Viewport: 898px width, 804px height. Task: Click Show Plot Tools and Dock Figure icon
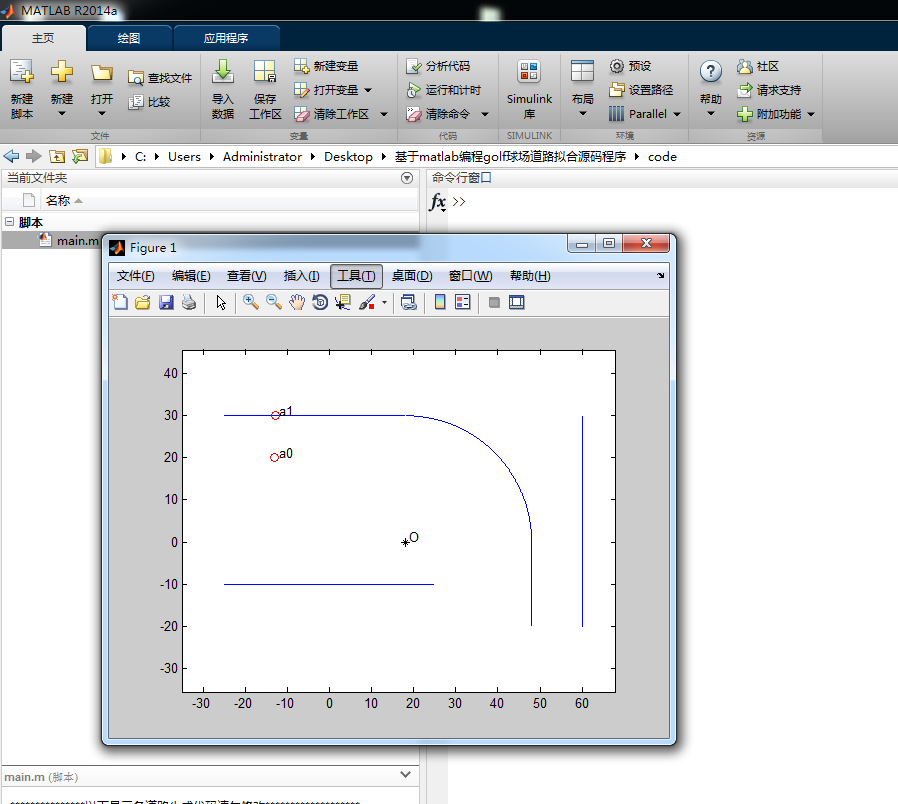point(517,302)
